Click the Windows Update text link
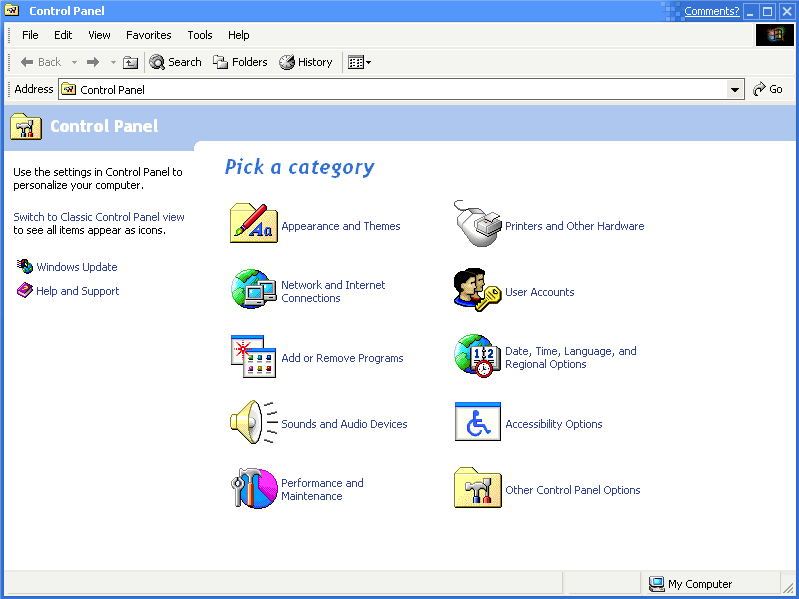The image size is (799, 599). click(x=77, y=267)
